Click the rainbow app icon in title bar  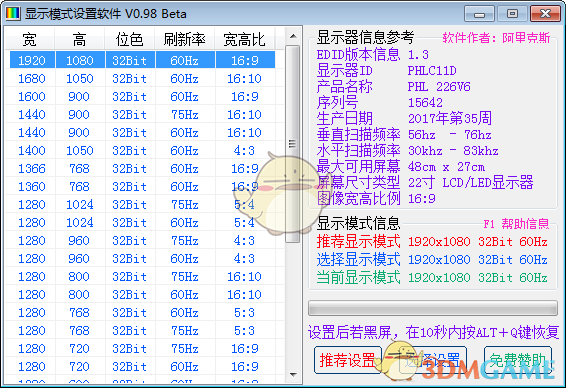point(13,13)
